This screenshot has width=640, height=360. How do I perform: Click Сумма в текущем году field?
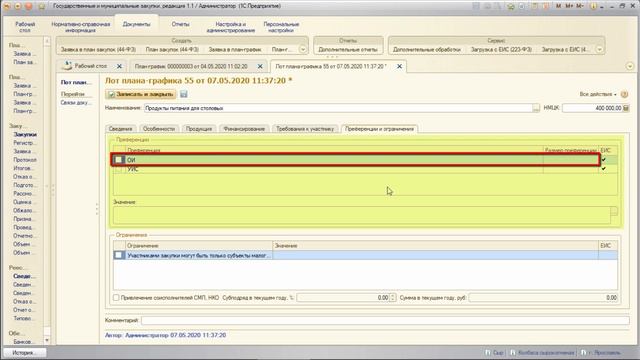543,298
